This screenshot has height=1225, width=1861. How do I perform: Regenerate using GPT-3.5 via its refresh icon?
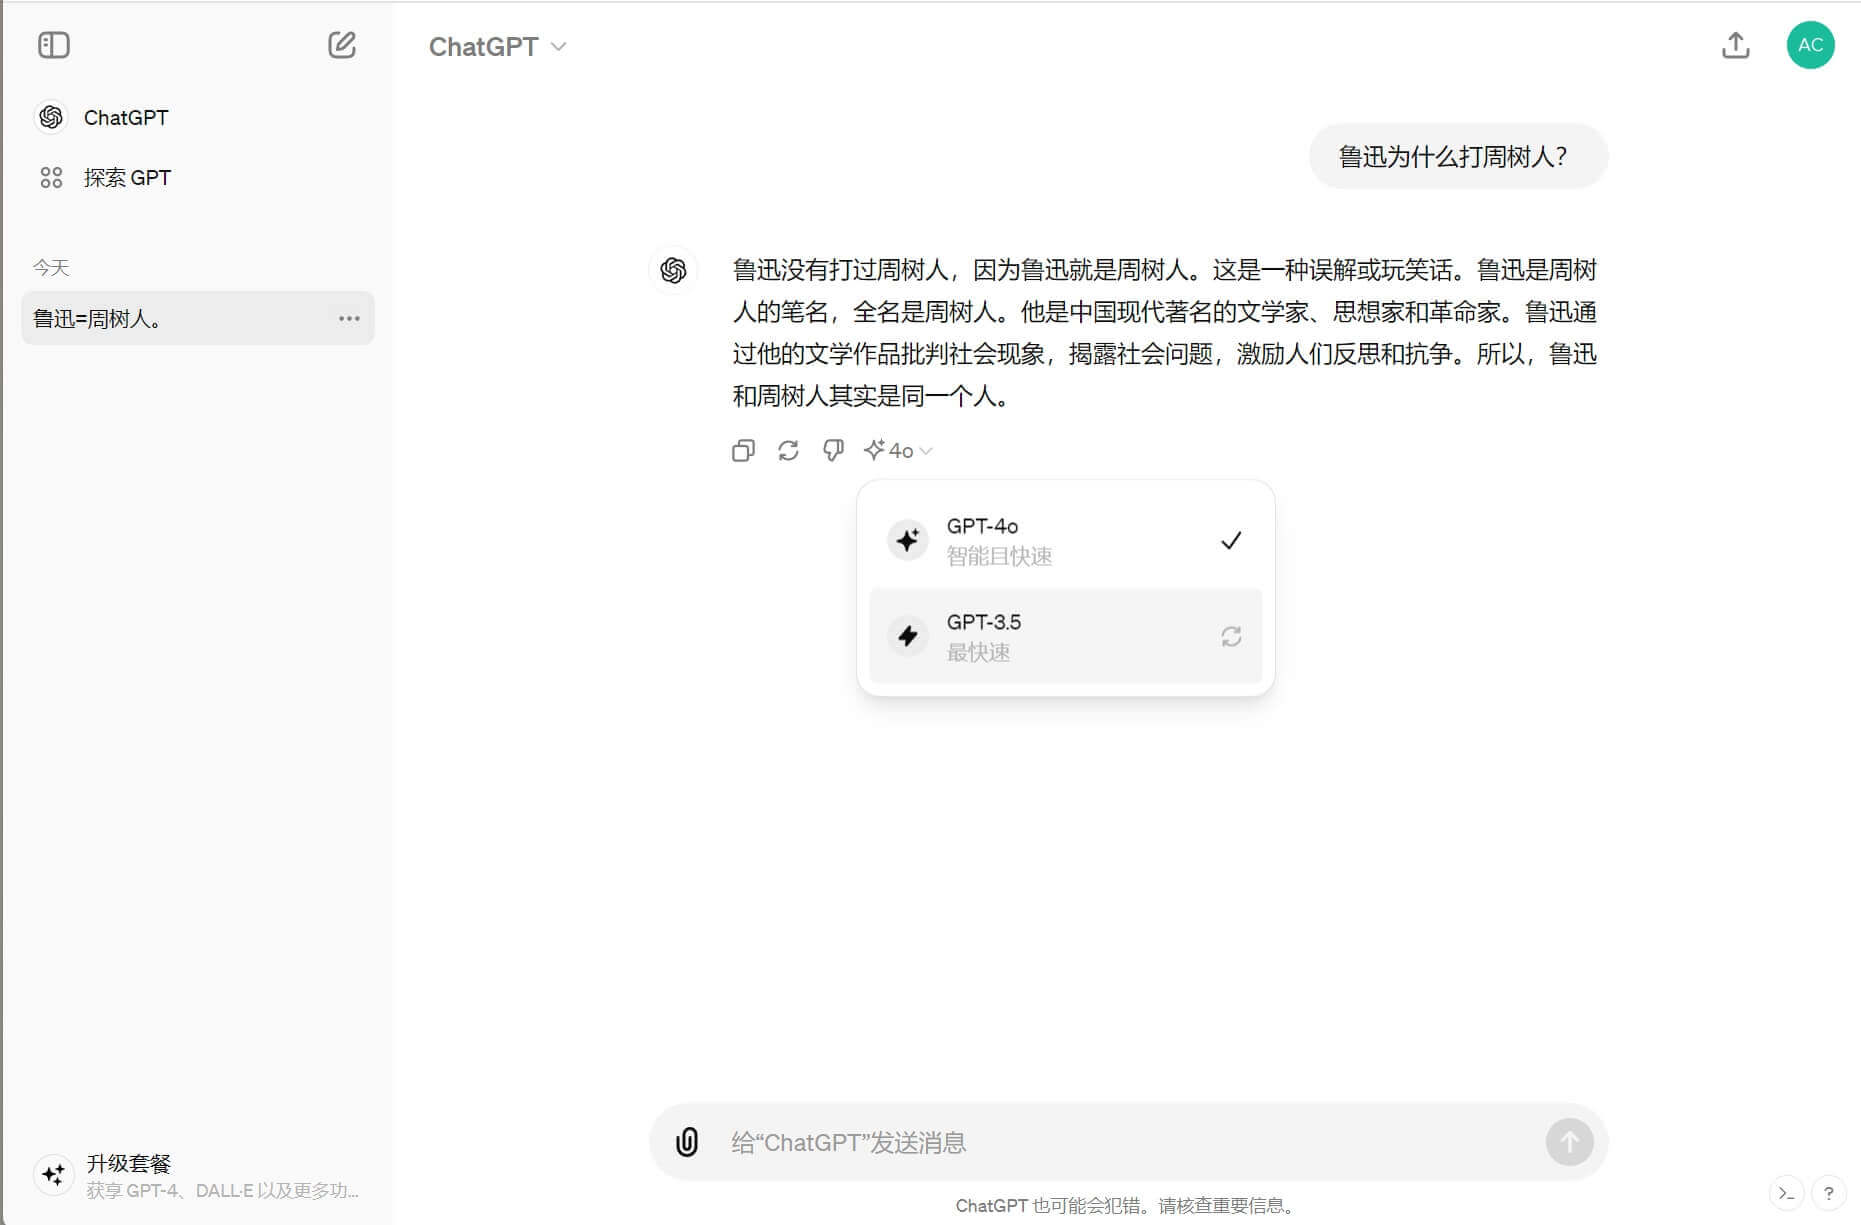coord(1231,637)
